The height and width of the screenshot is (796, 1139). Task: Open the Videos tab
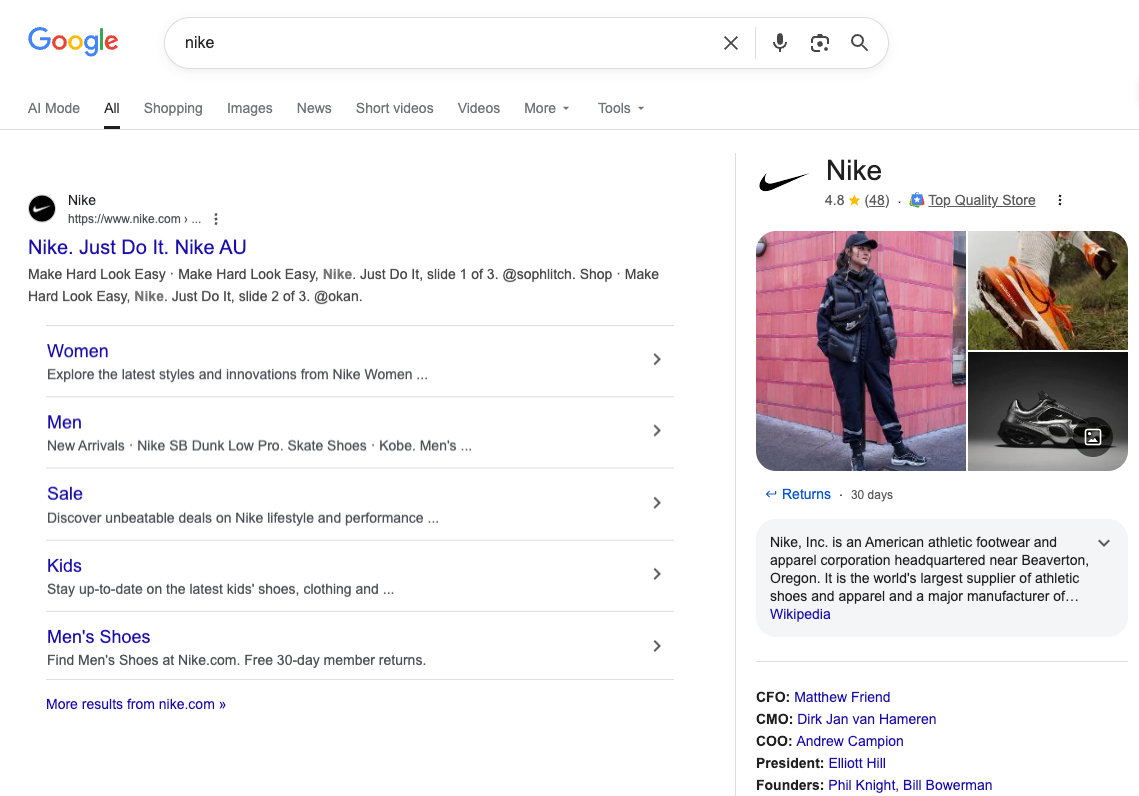(x=479, y=108)
